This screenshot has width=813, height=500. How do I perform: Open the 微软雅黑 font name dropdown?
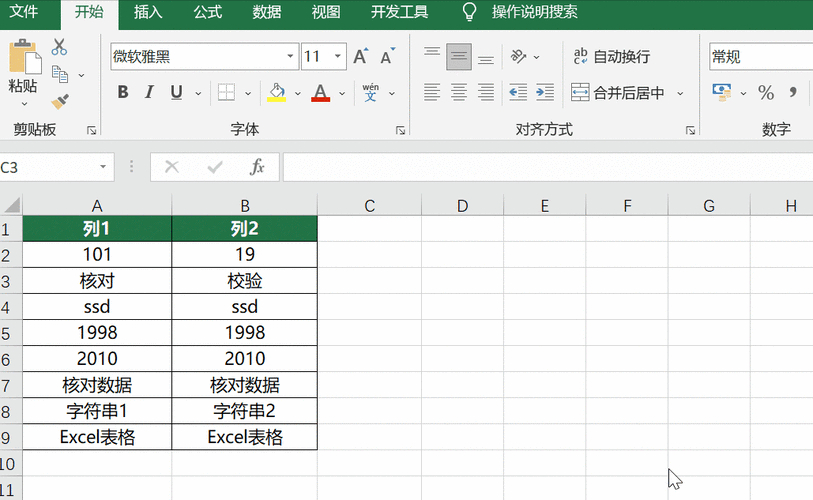[291, 57]
